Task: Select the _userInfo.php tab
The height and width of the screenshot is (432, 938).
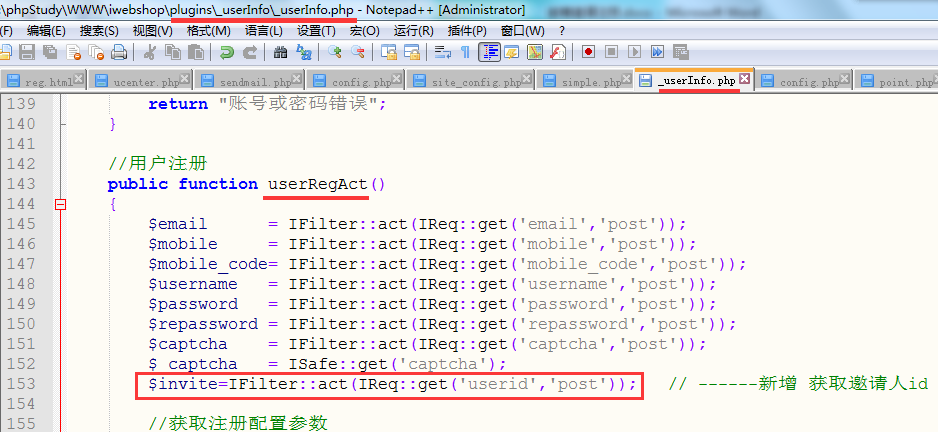Action: (696, 81)
